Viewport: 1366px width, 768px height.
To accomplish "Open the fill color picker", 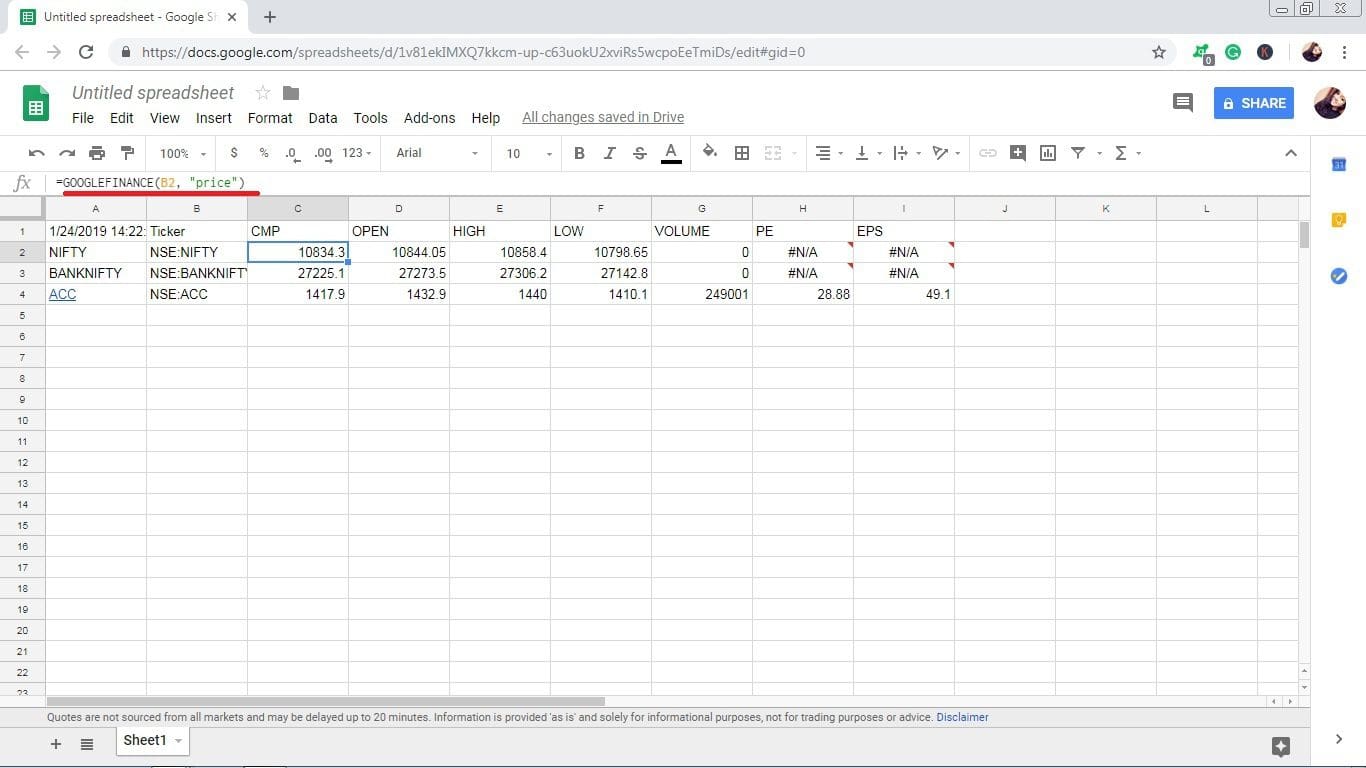I will coord(710,153).
